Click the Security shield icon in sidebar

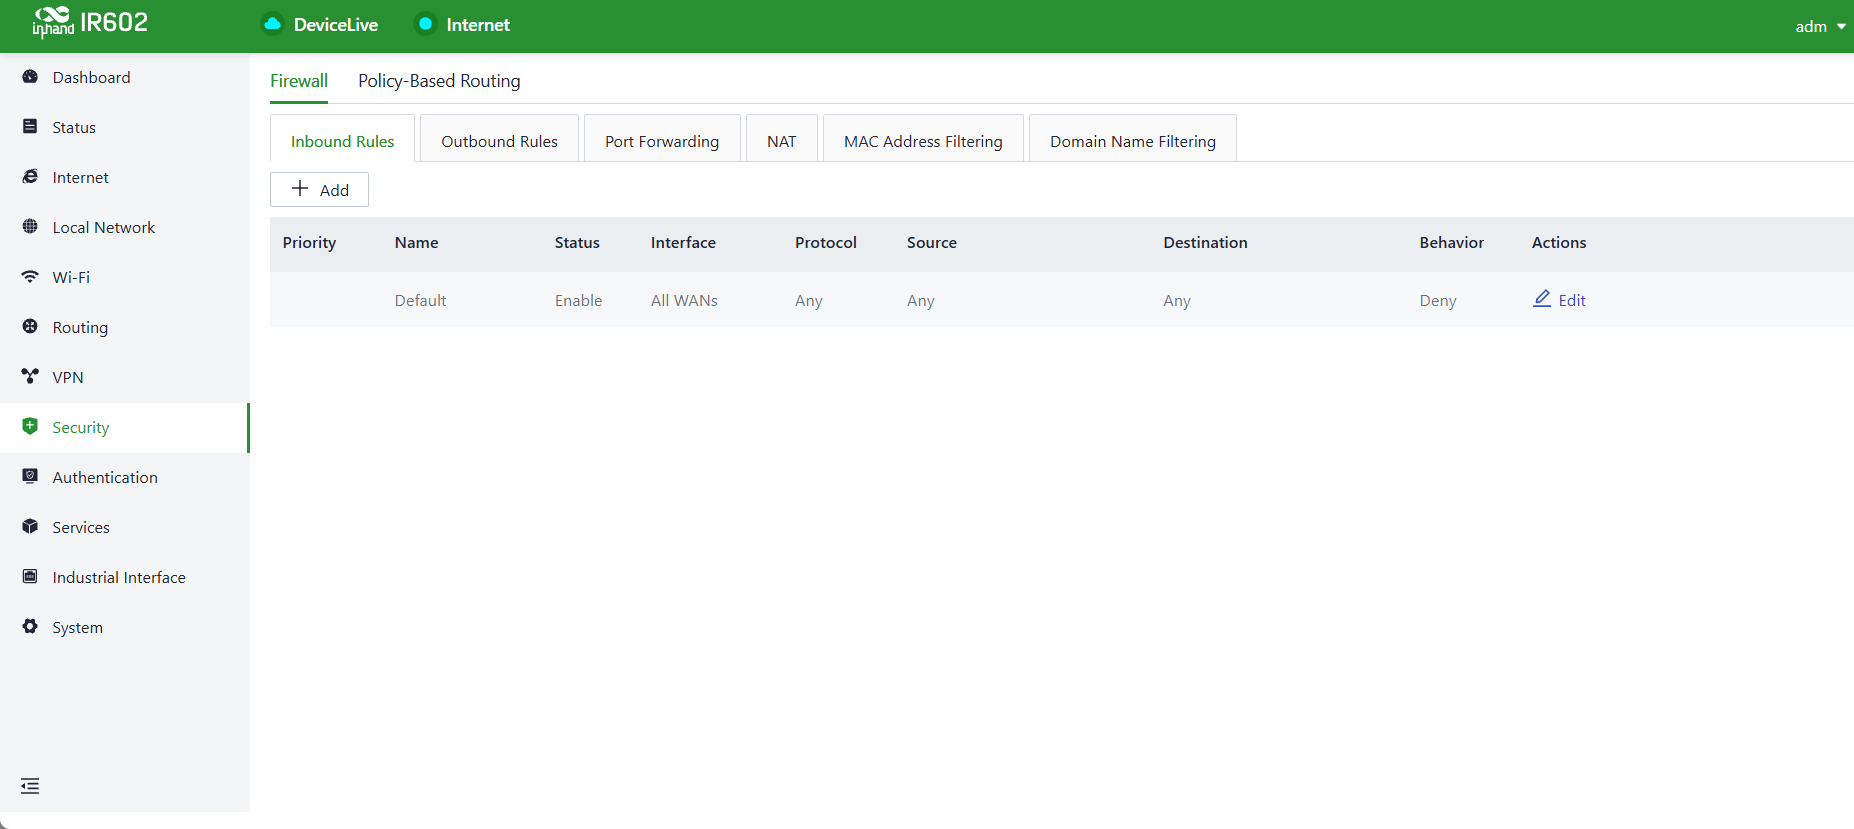coord(30,427)
